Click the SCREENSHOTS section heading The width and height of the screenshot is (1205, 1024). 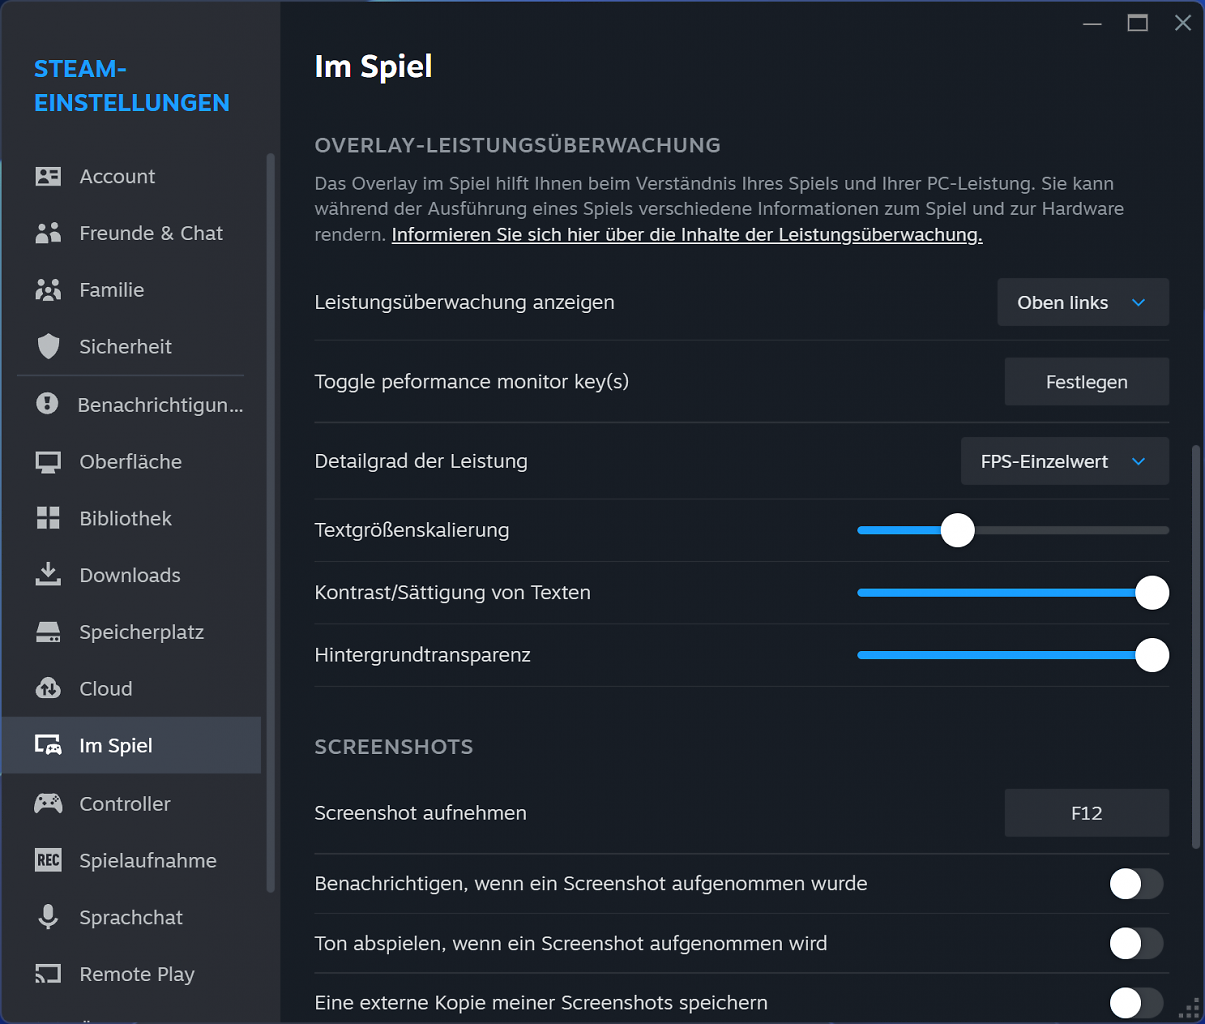coord(394,747)
